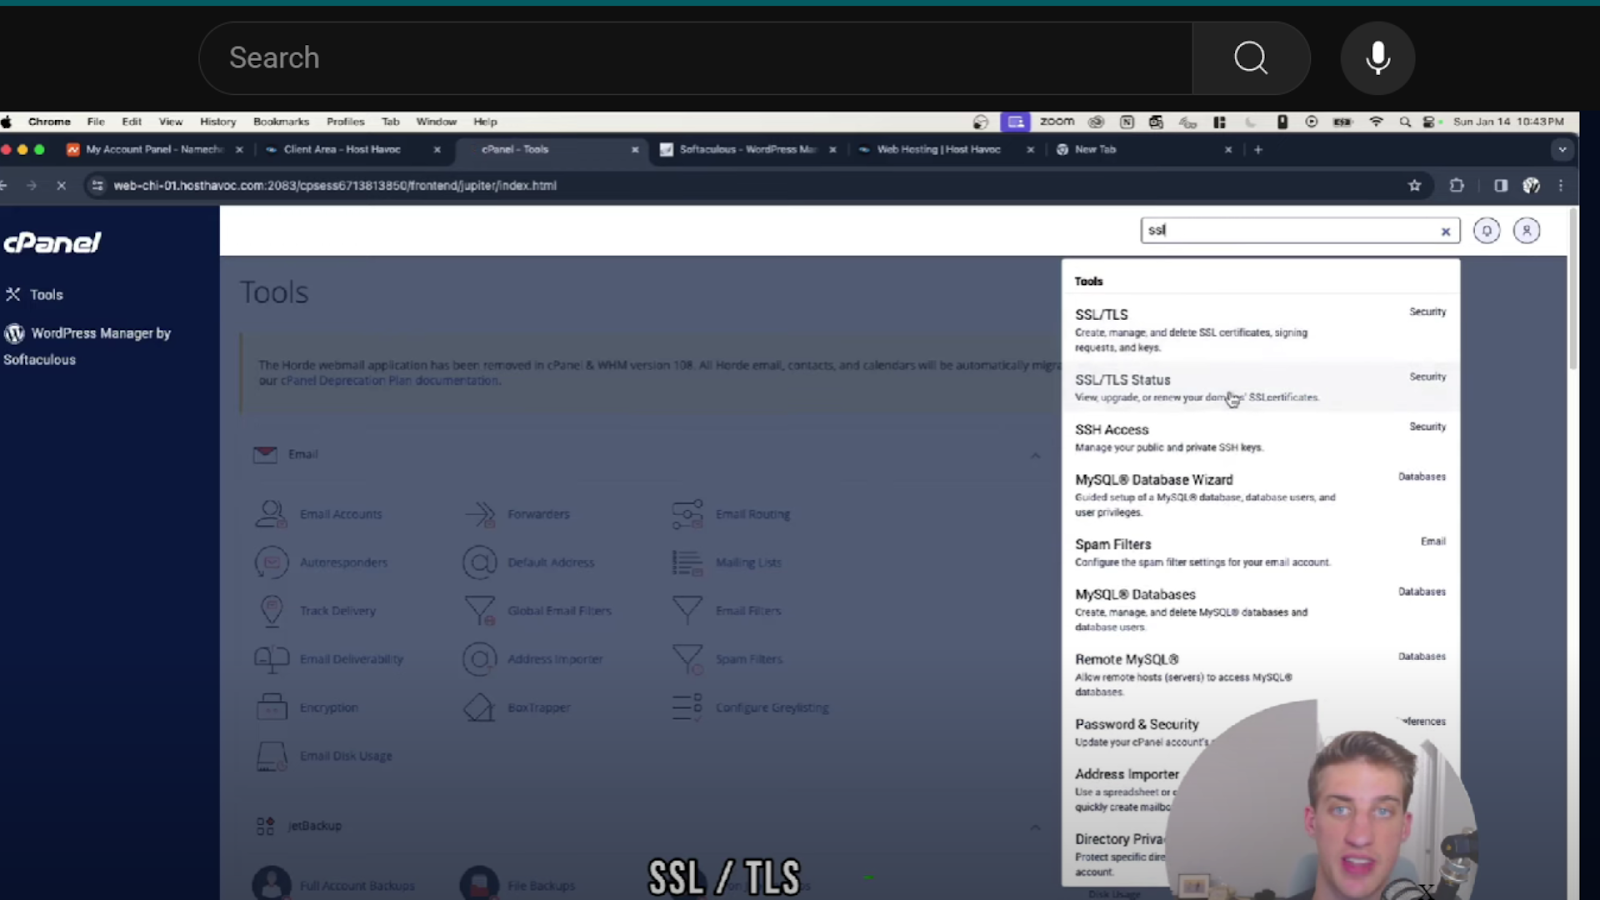Select MySQL Databases search result

1261,610
